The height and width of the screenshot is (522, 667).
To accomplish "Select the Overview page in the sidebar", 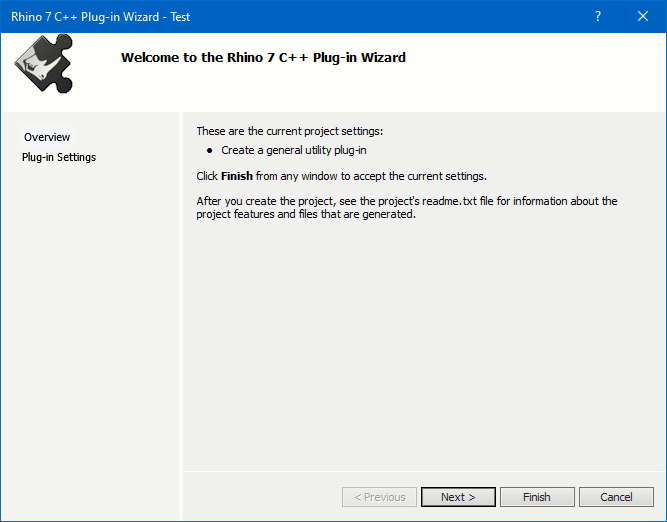I will 47,137.
